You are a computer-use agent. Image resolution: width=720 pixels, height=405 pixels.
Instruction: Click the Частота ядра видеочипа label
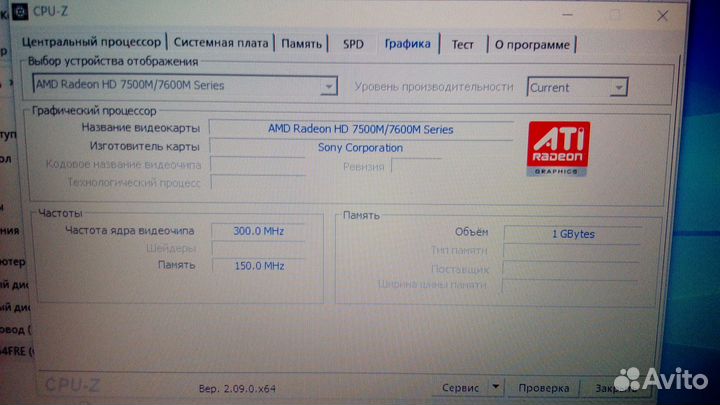point(129,231)
